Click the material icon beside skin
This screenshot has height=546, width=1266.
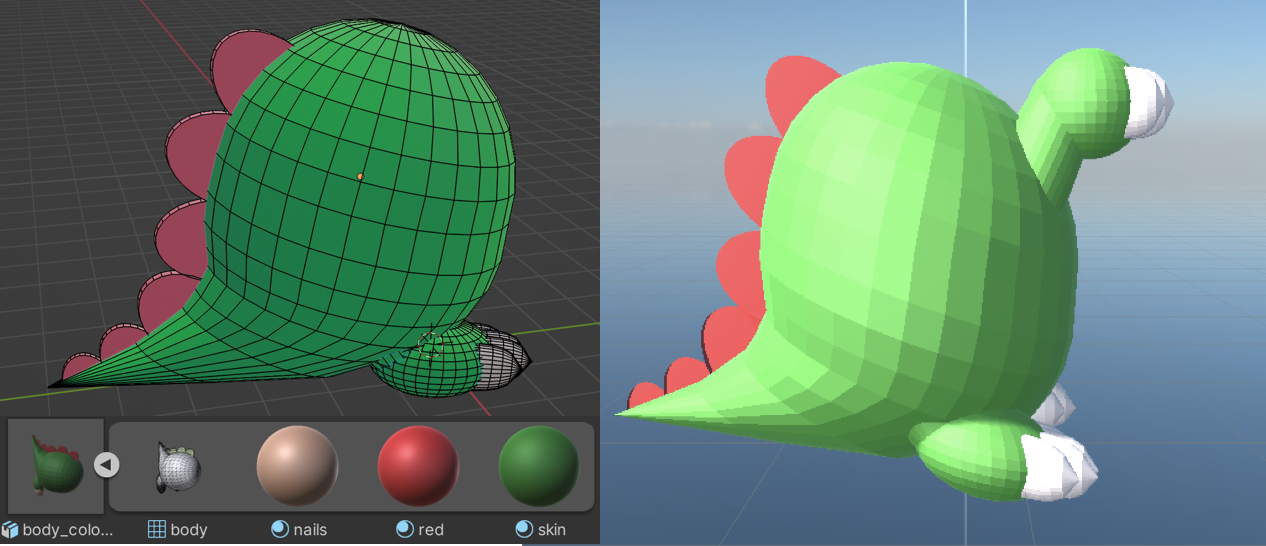pos(524,529)
